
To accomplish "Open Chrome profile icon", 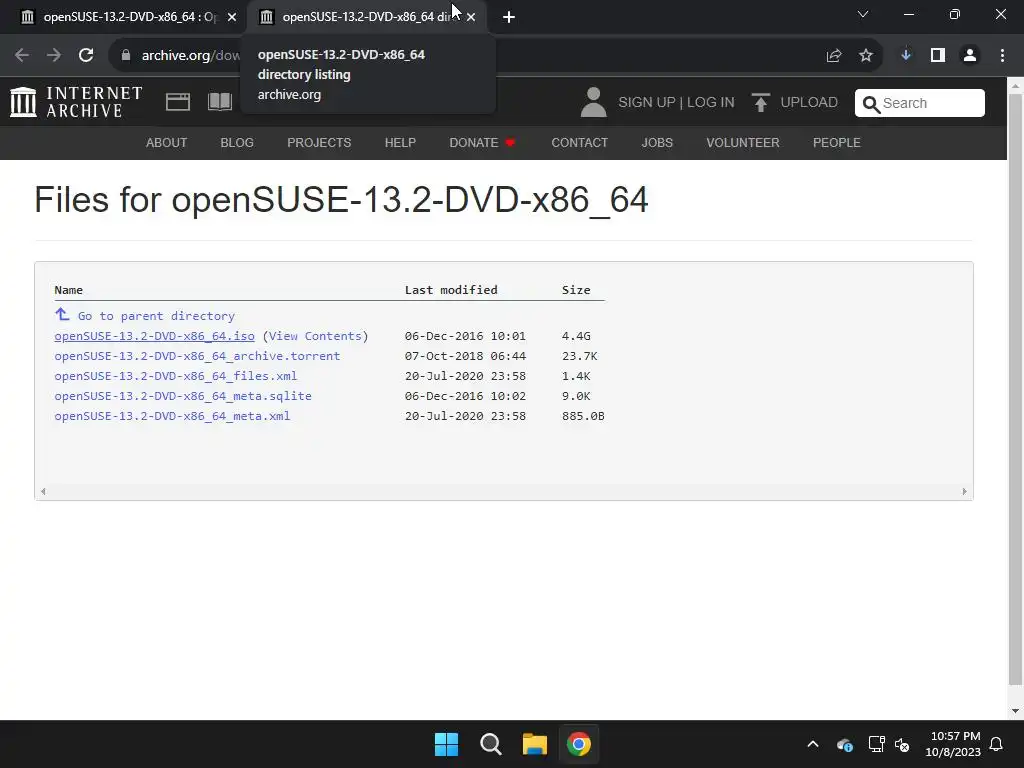I will pos(970,56).
